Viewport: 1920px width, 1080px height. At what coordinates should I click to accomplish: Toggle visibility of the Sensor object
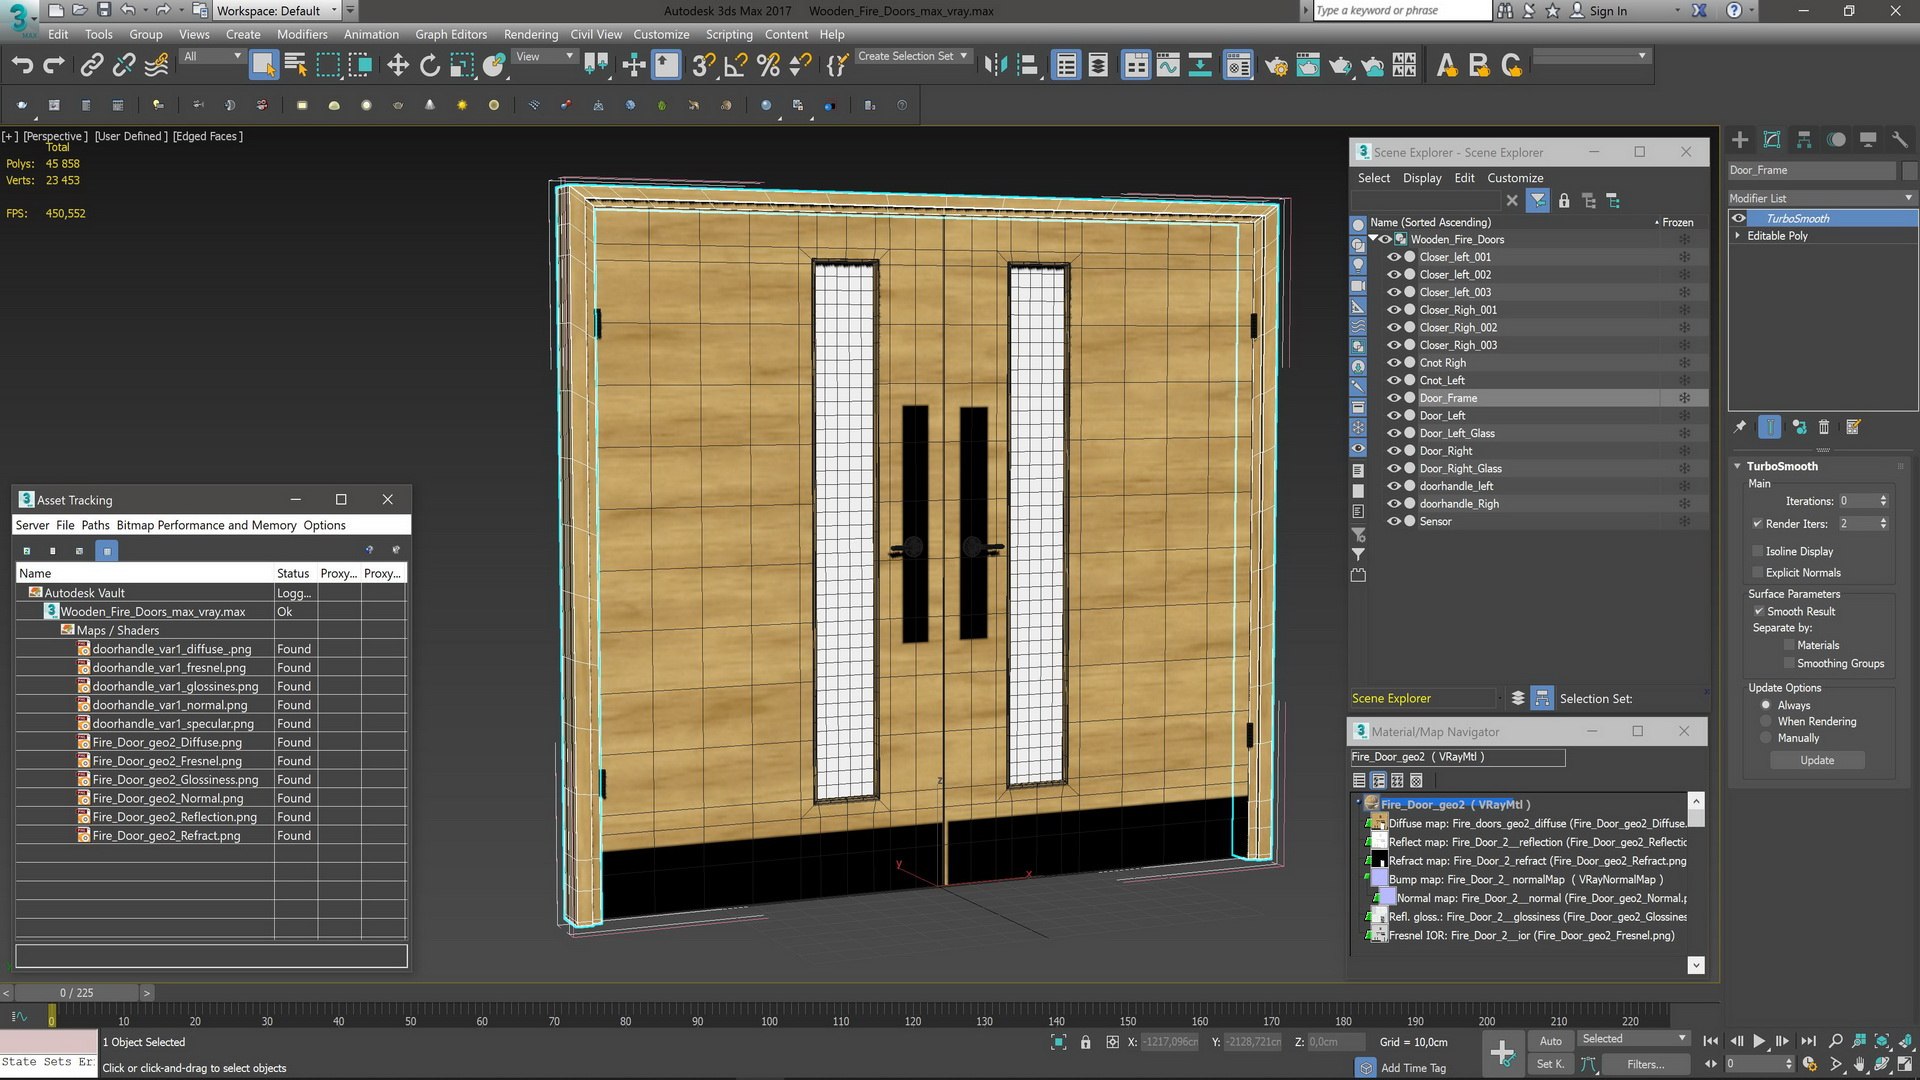tap(1393, 521)
